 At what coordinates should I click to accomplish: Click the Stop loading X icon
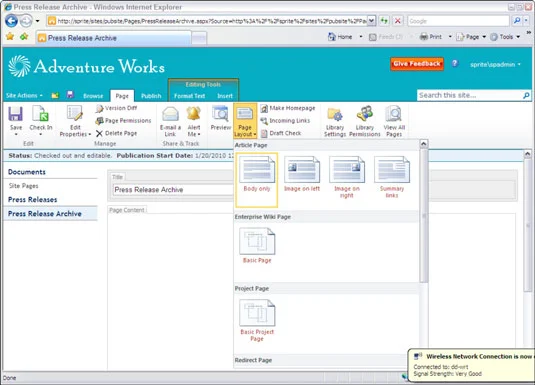[x=397, y=21]
